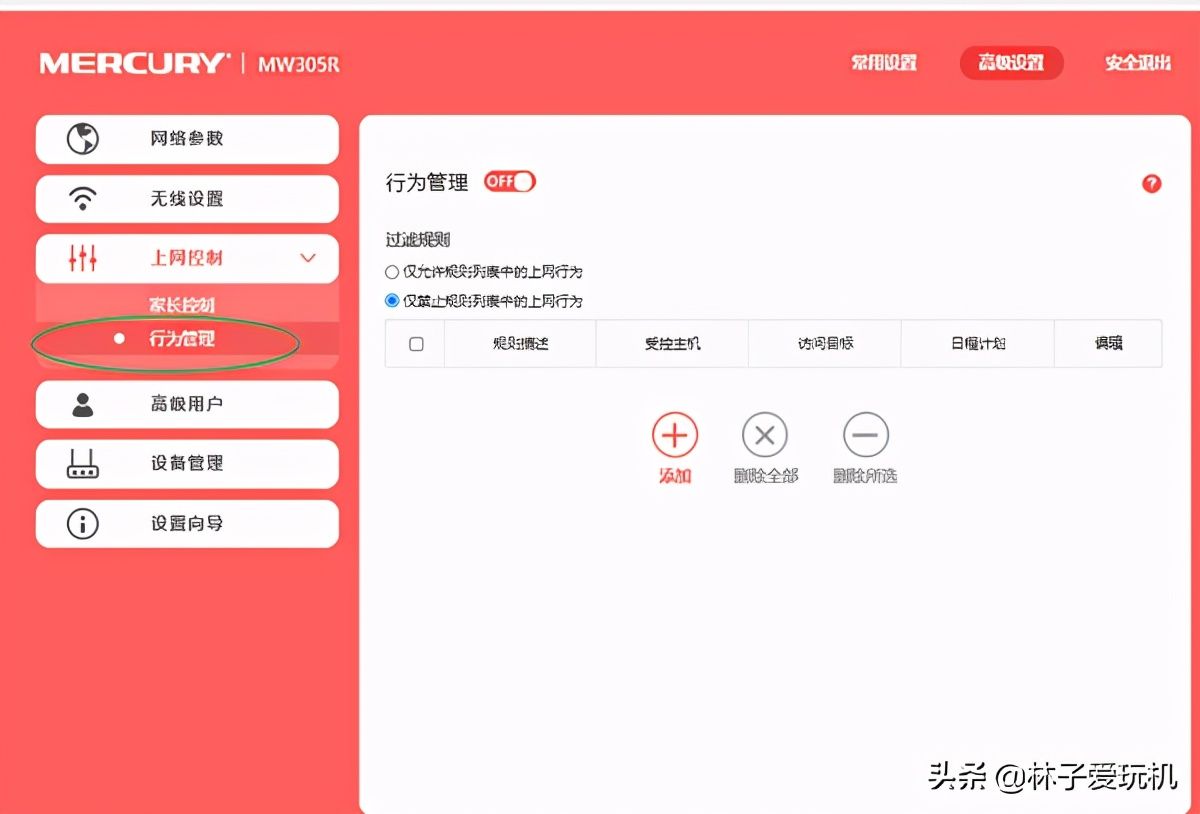This screenshot has width=1200, height=814.
Task: Click the X circle 删除全部 icon
Action: pos(765,436)
